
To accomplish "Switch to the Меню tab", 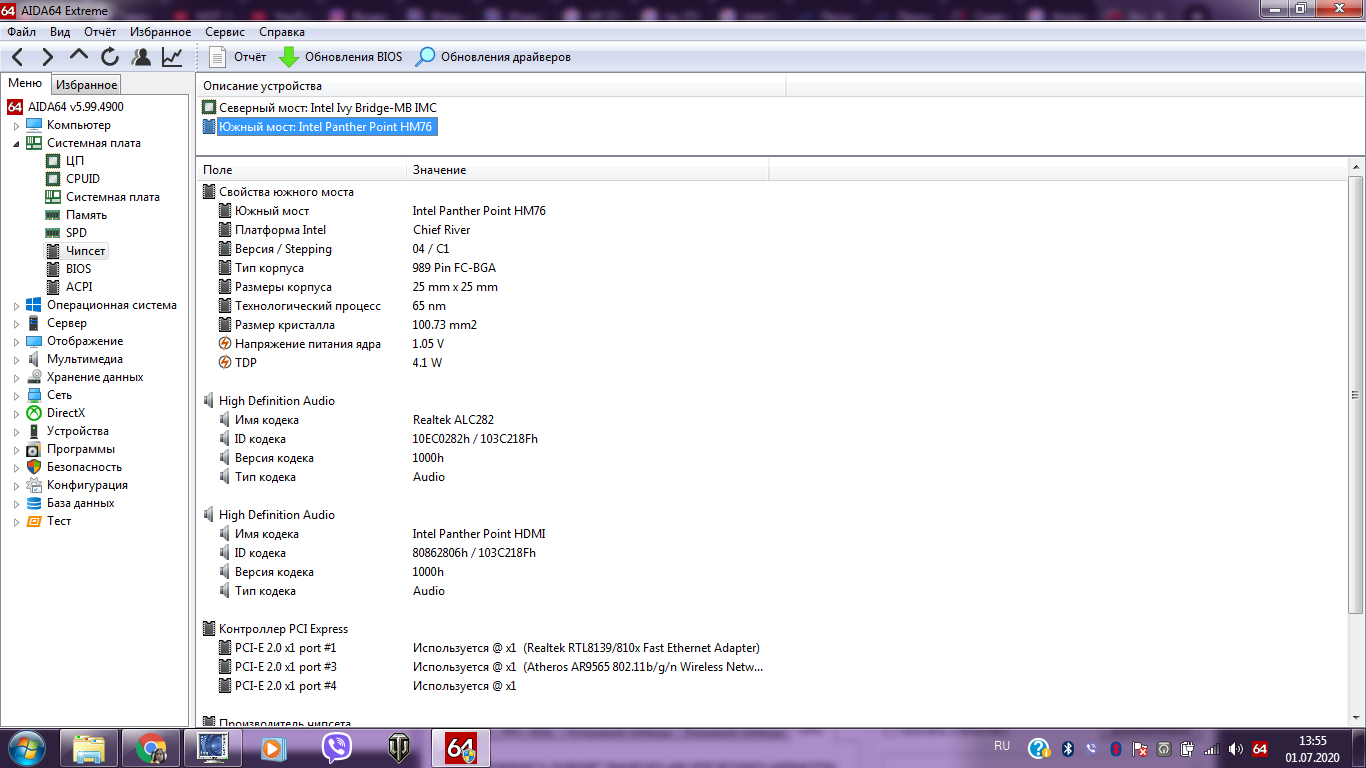I will [25, 84].
